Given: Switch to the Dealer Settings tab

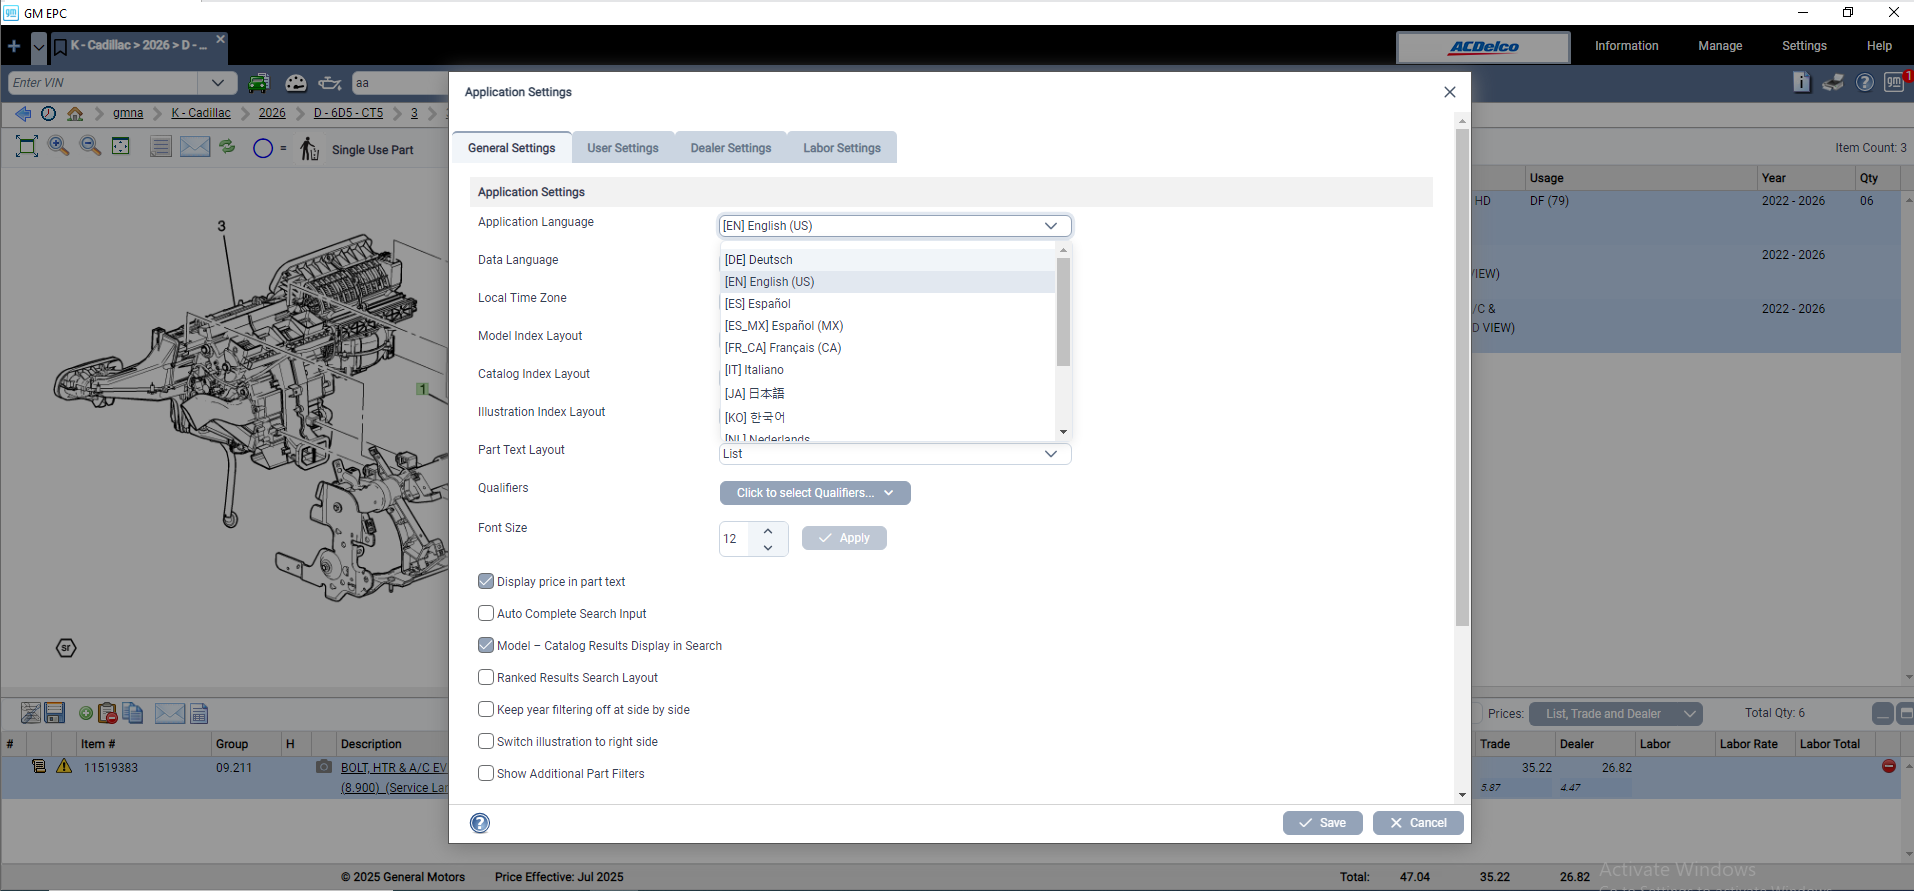Looking at the screenshot, I should [x=731, y=148].
